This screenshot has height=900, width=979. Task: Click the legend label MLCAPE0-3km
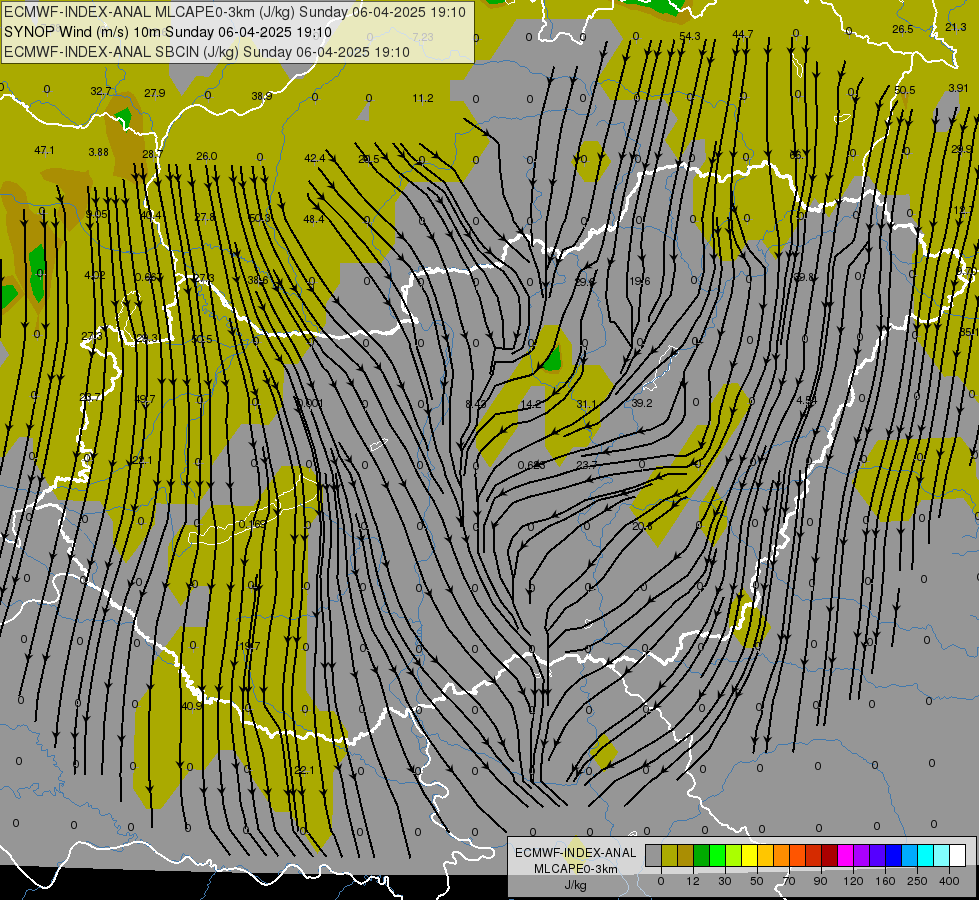(x=575, y=869)
